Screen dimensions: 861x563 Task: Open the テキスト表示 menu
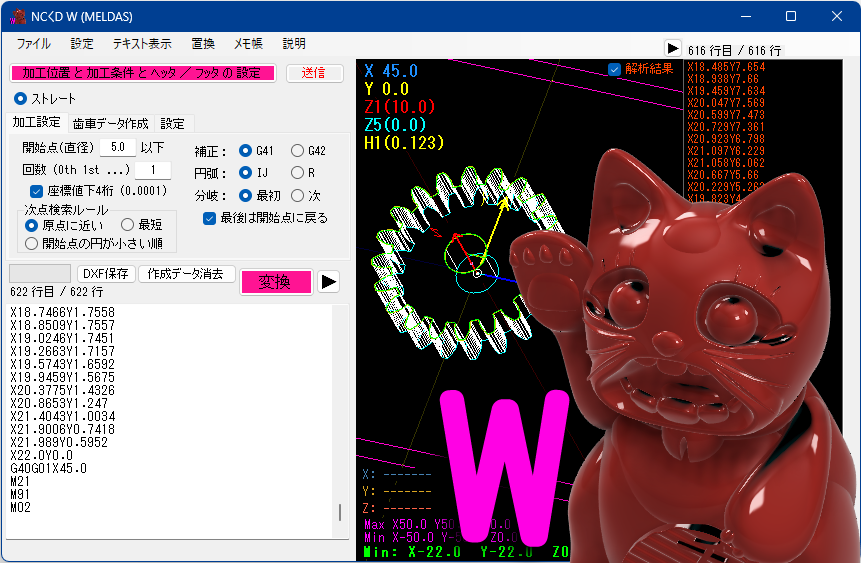click(142, 44)
